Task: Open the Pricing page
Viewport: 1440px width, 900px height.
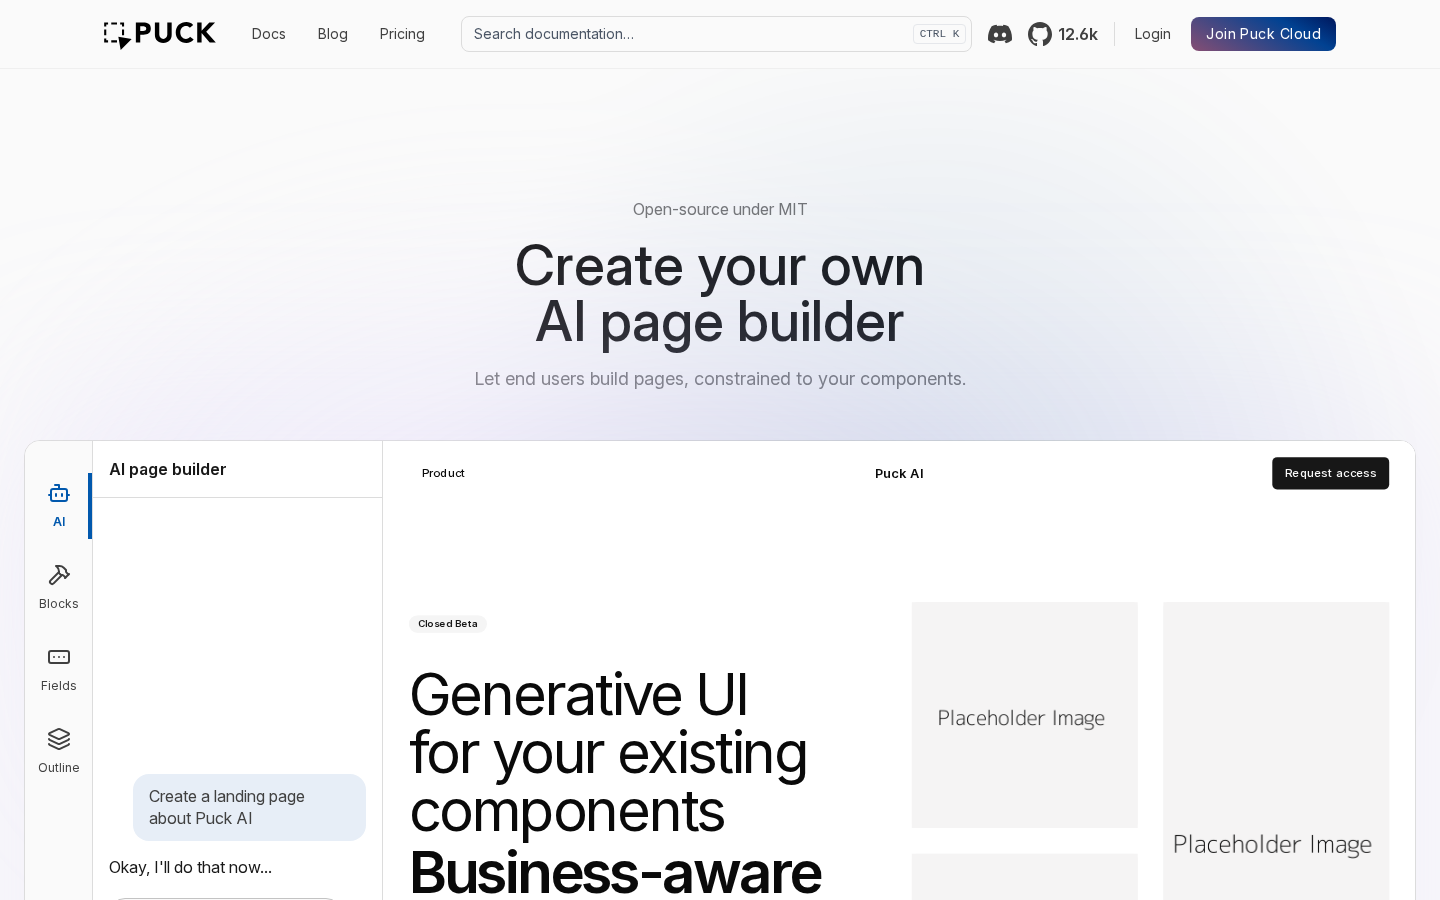Action: 402,34
